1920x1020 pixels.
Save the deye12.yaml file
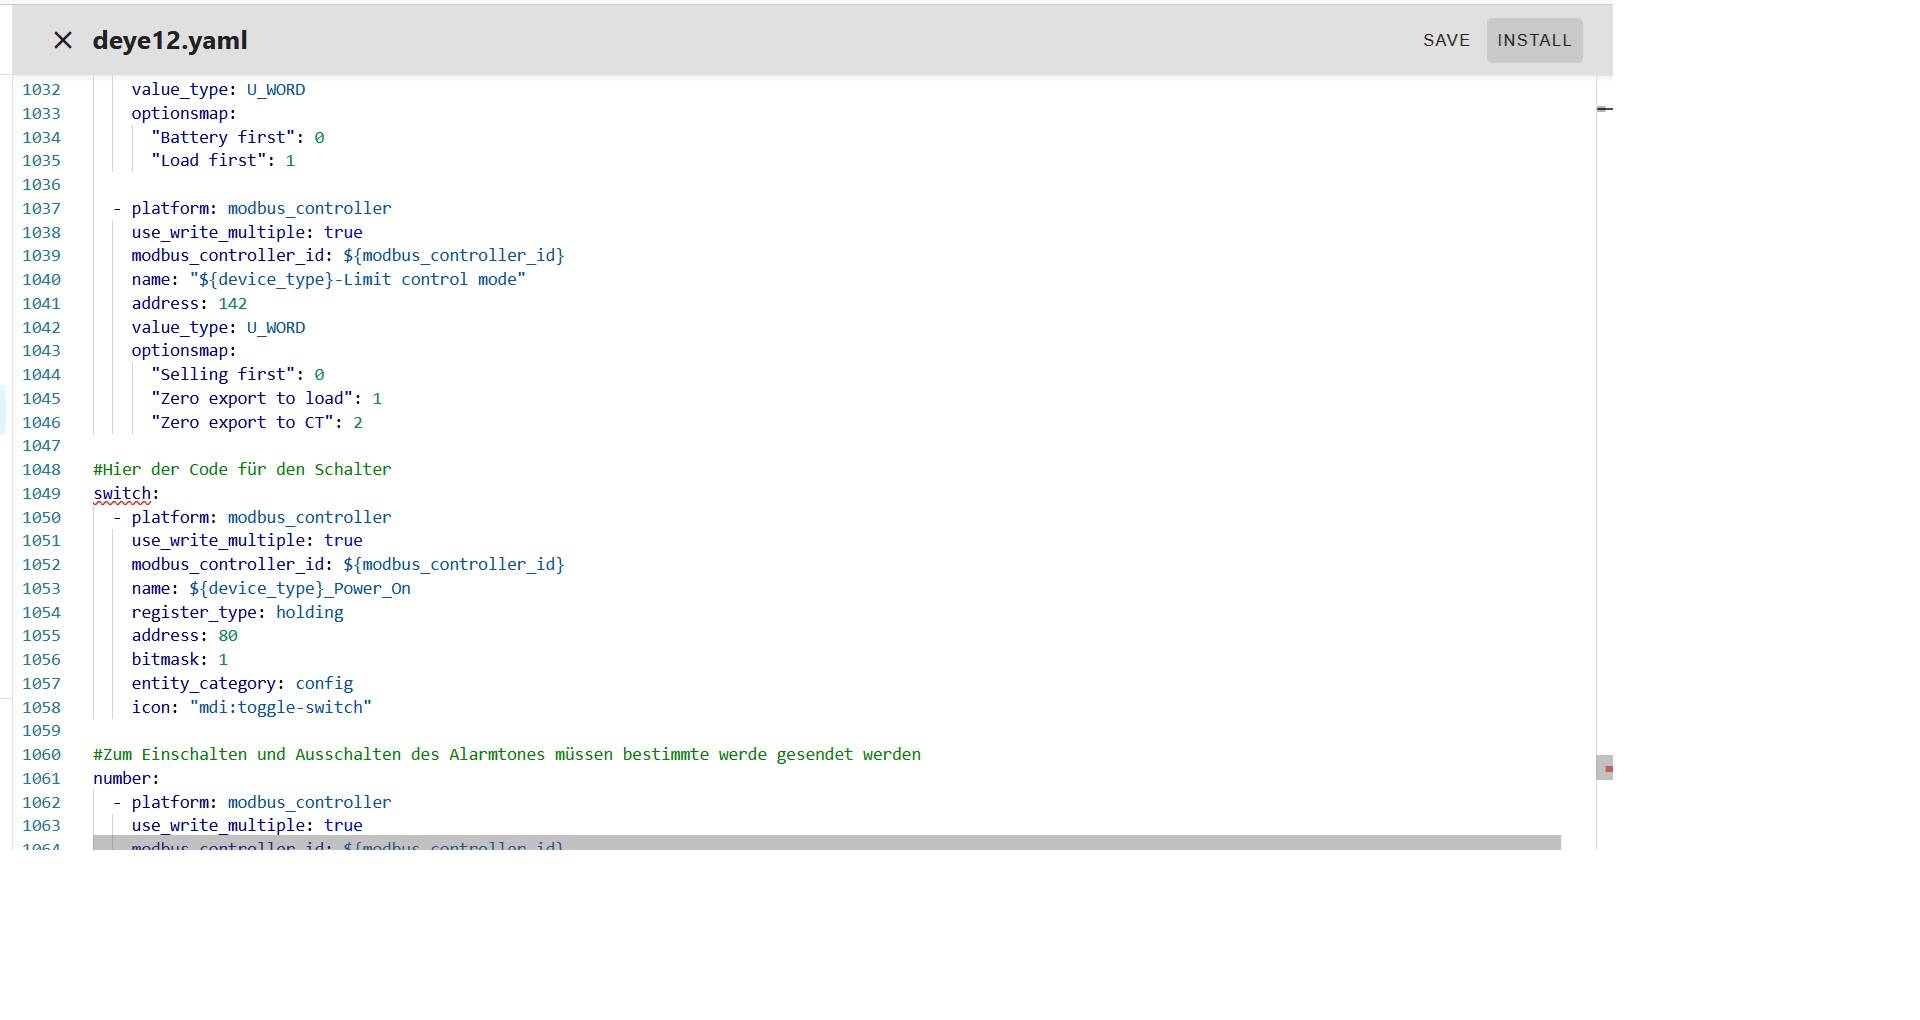1446,40
